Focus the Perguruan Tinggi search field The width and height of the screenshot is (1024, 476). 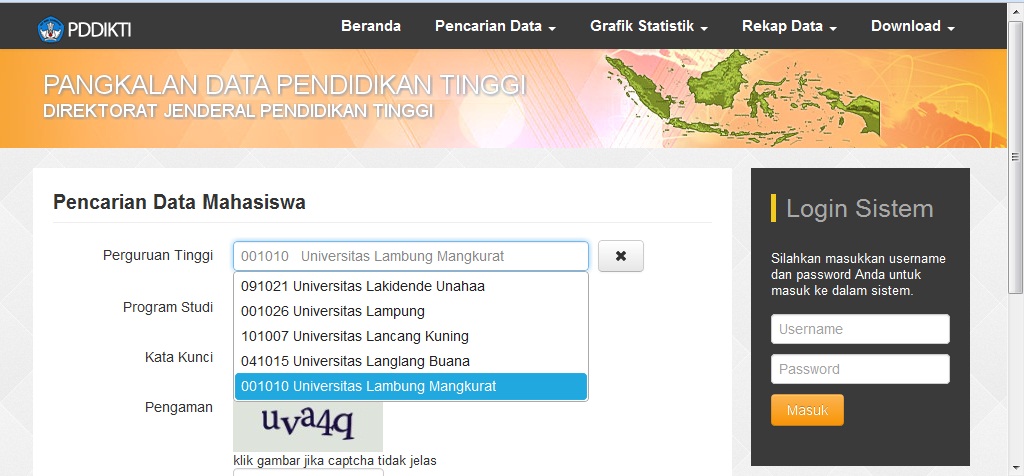411,256
